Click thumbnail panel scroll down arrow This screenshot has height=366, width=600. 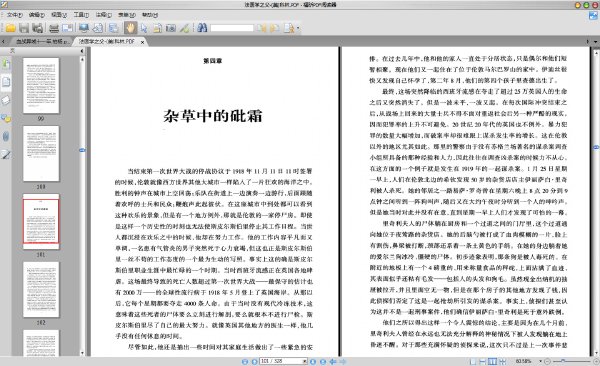pos(82,353)
